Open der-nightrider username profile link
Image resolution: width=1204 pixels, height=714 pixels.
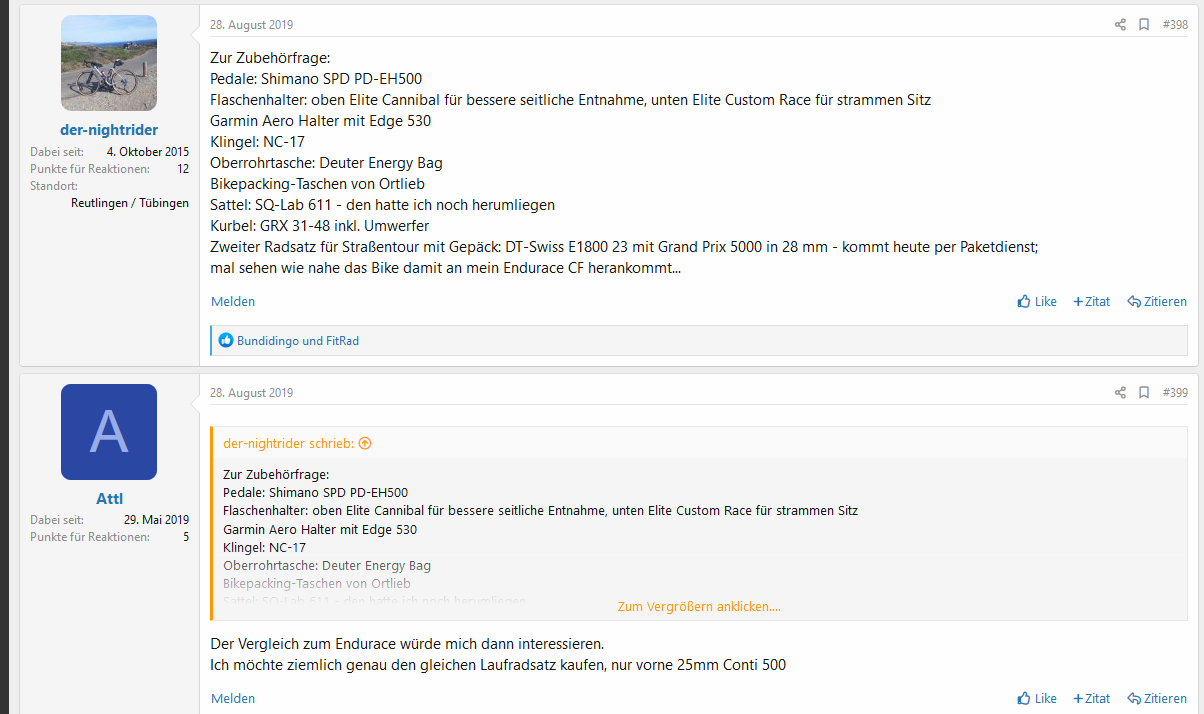coord(109,130)
